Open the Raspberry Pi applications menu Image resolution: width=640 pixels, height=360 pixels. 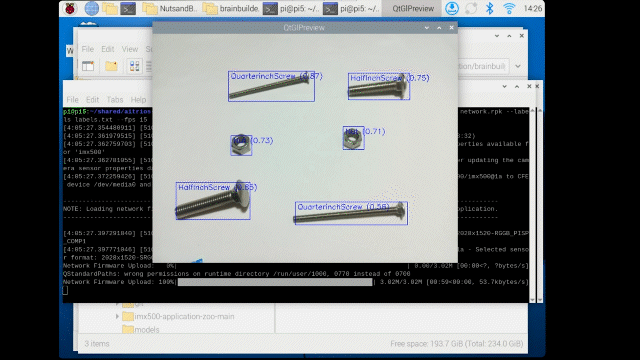(x=70, y=8)
